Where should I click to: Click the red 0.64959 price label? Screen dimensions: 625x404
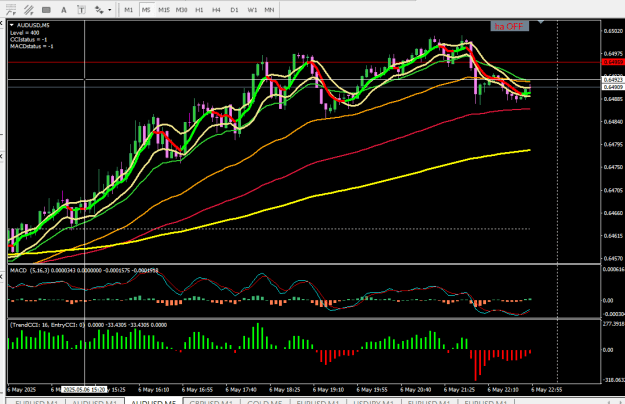(613, 62)
